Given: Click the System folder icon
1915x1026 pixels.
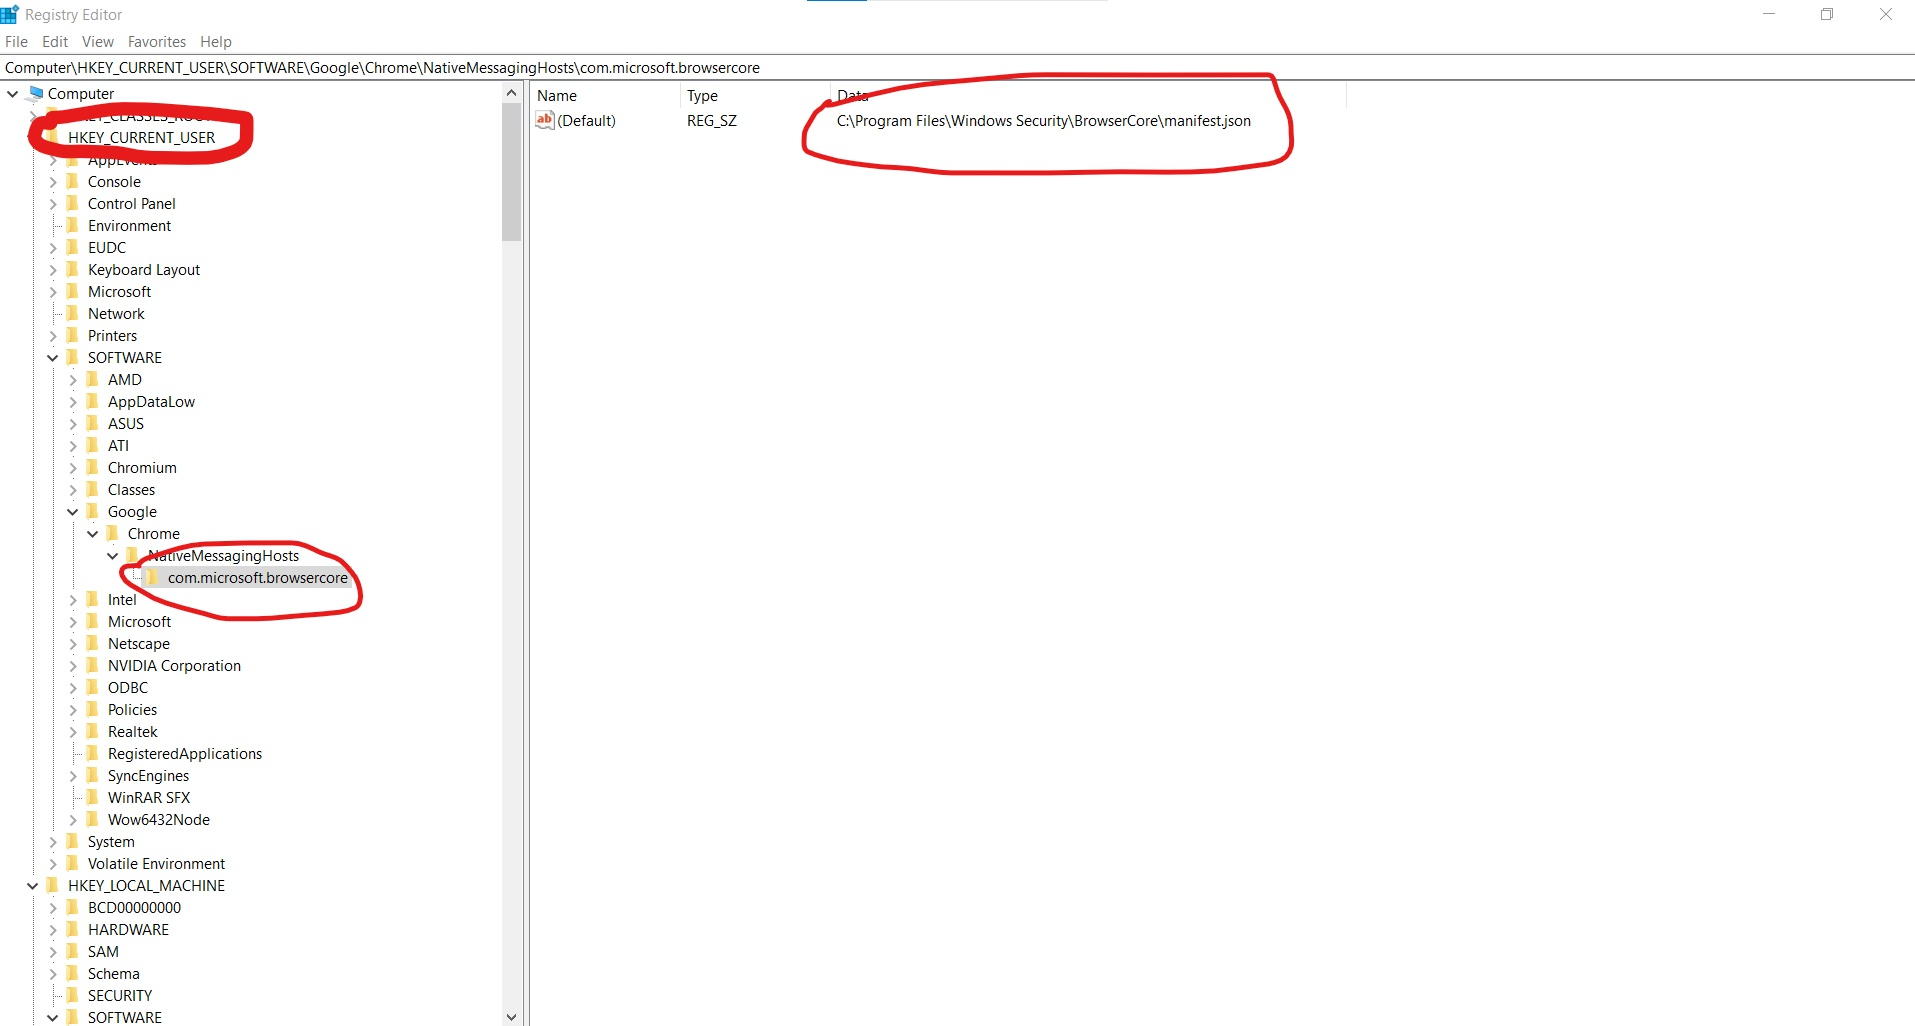Looking at the screenshot, I should [x=72, y=841].
